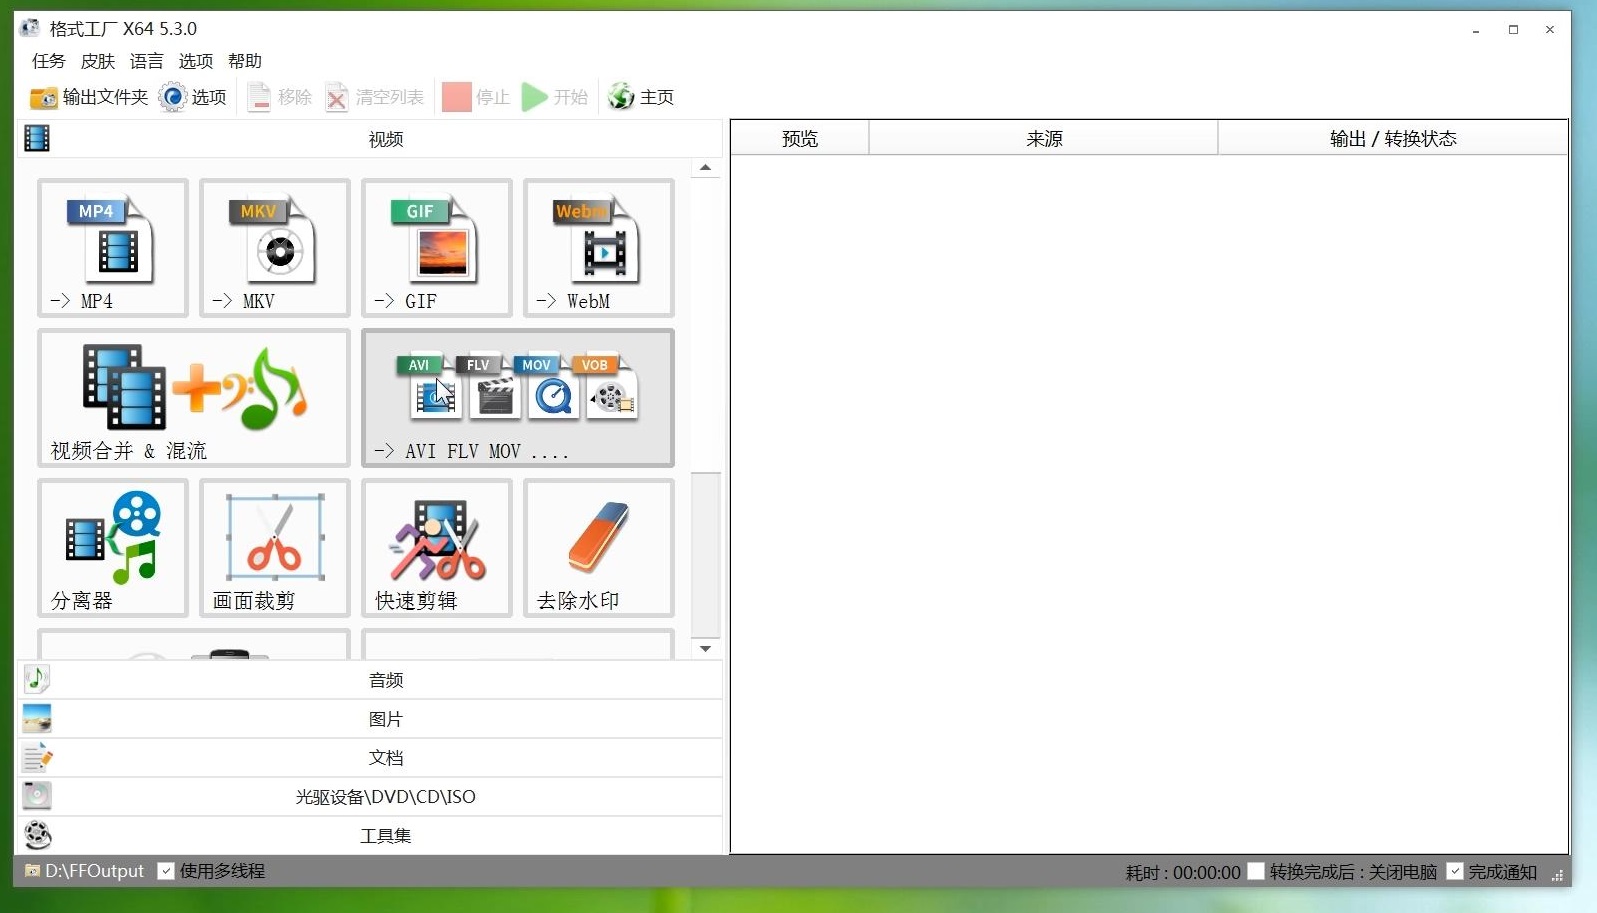
Task: Click the disc icon beside 光驱设备
Action: 37,796
